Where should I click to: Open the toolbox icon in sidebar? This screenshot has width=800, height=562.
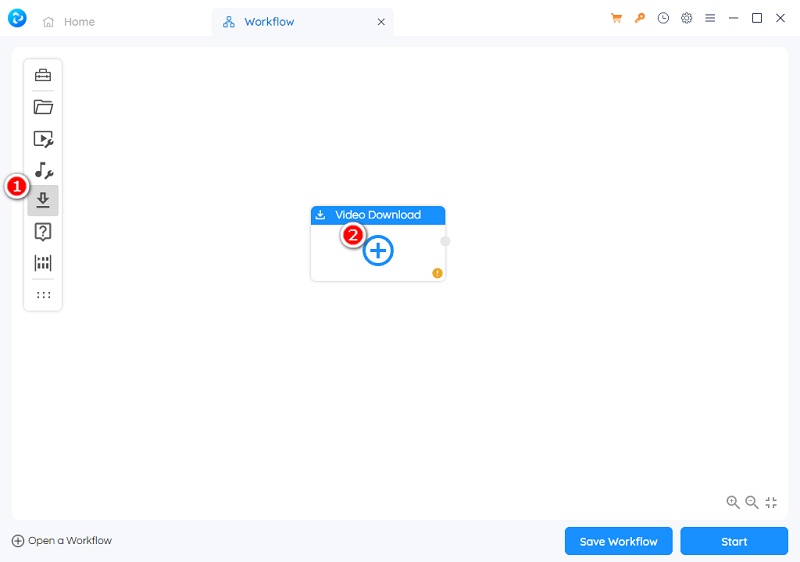point(43,75)
